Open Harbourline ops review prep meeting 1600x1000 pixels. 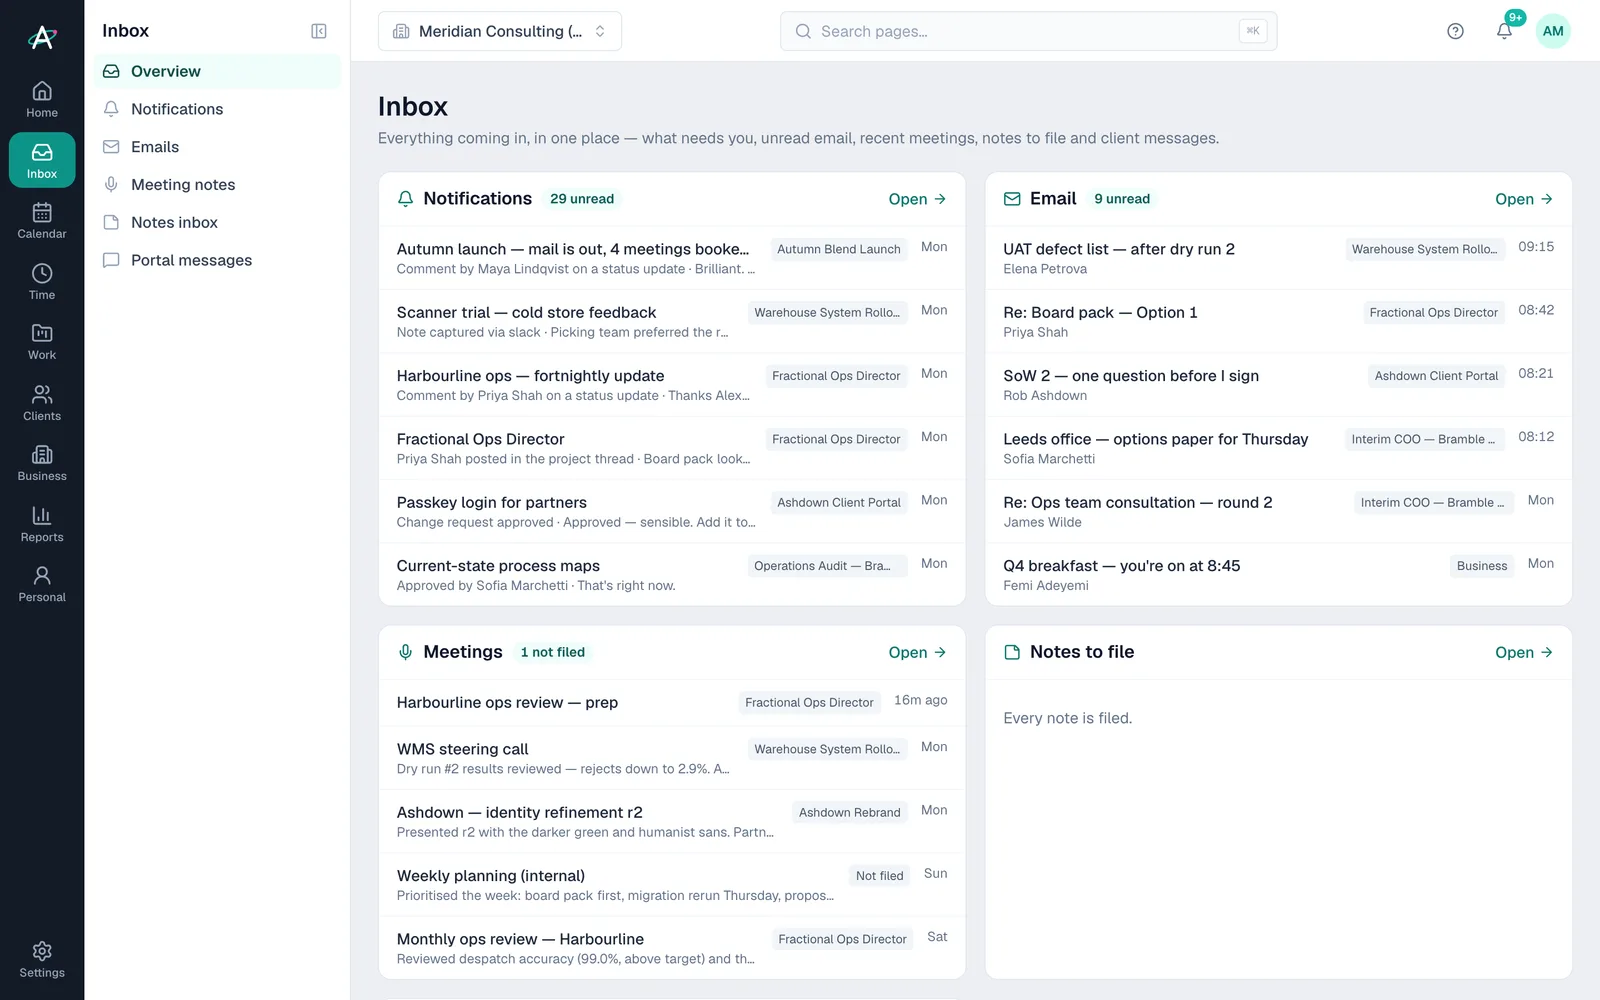click(x=672, y=702)
